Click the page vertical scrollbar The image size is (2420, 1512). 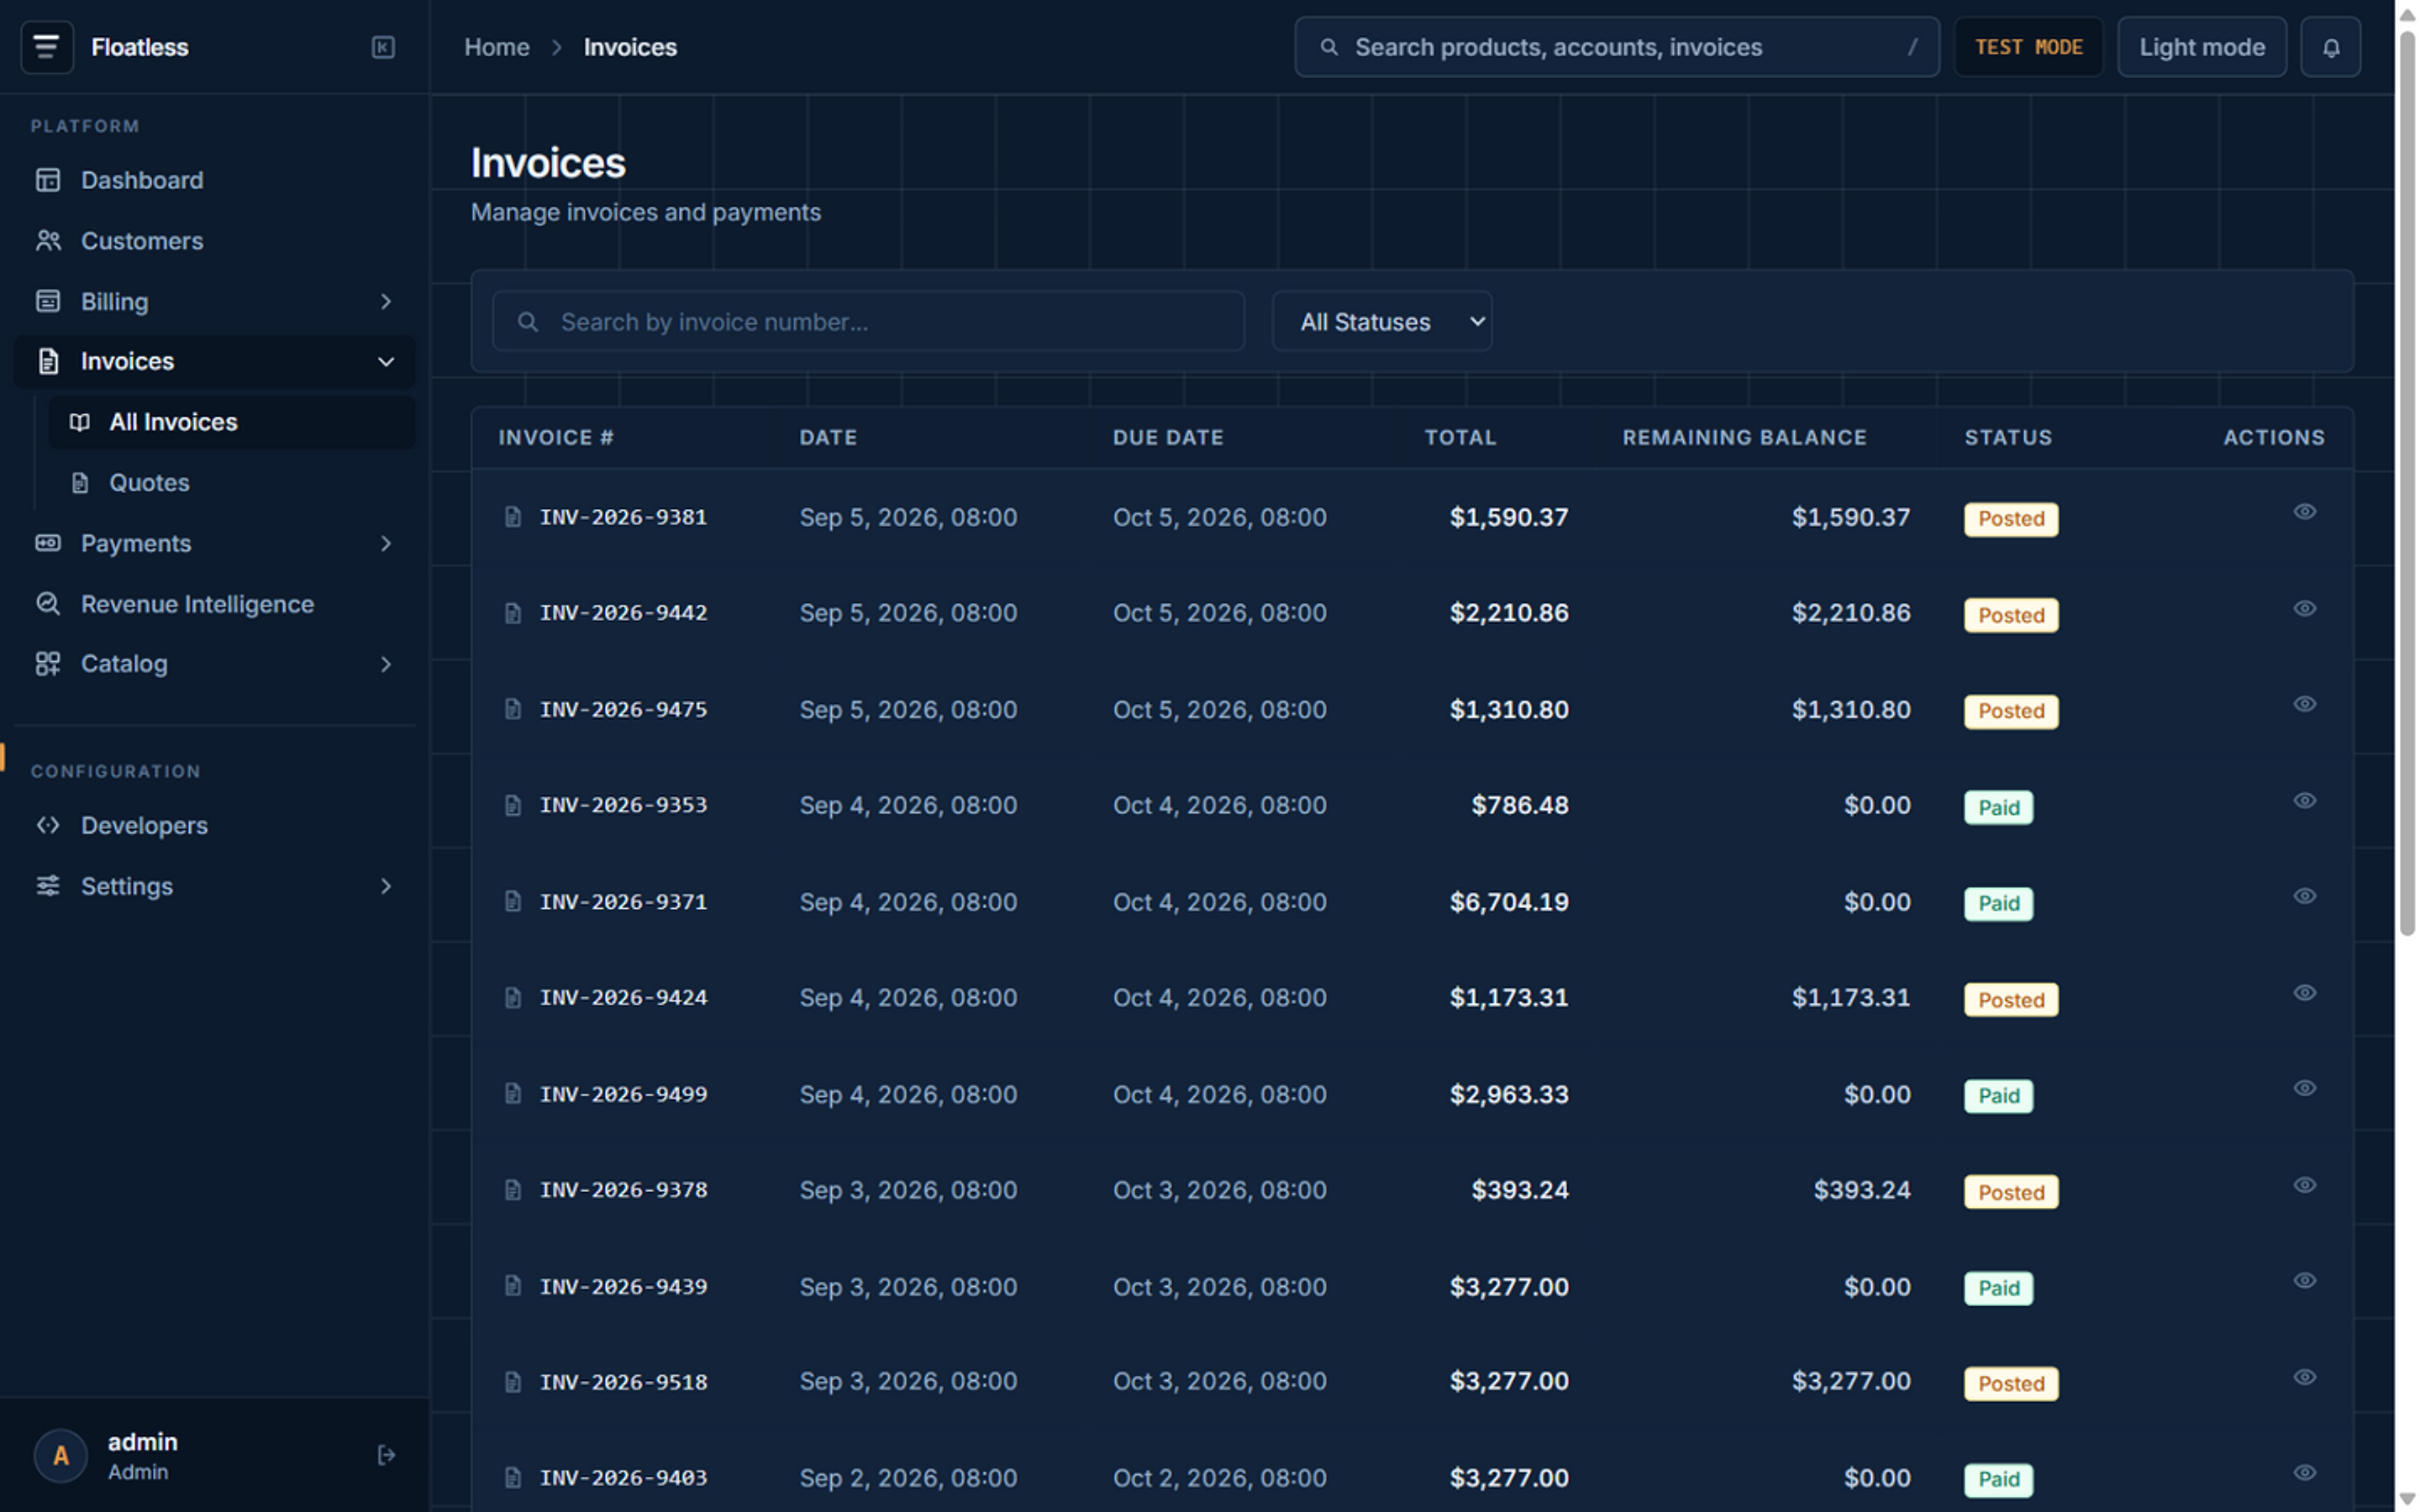point(2407,485)
